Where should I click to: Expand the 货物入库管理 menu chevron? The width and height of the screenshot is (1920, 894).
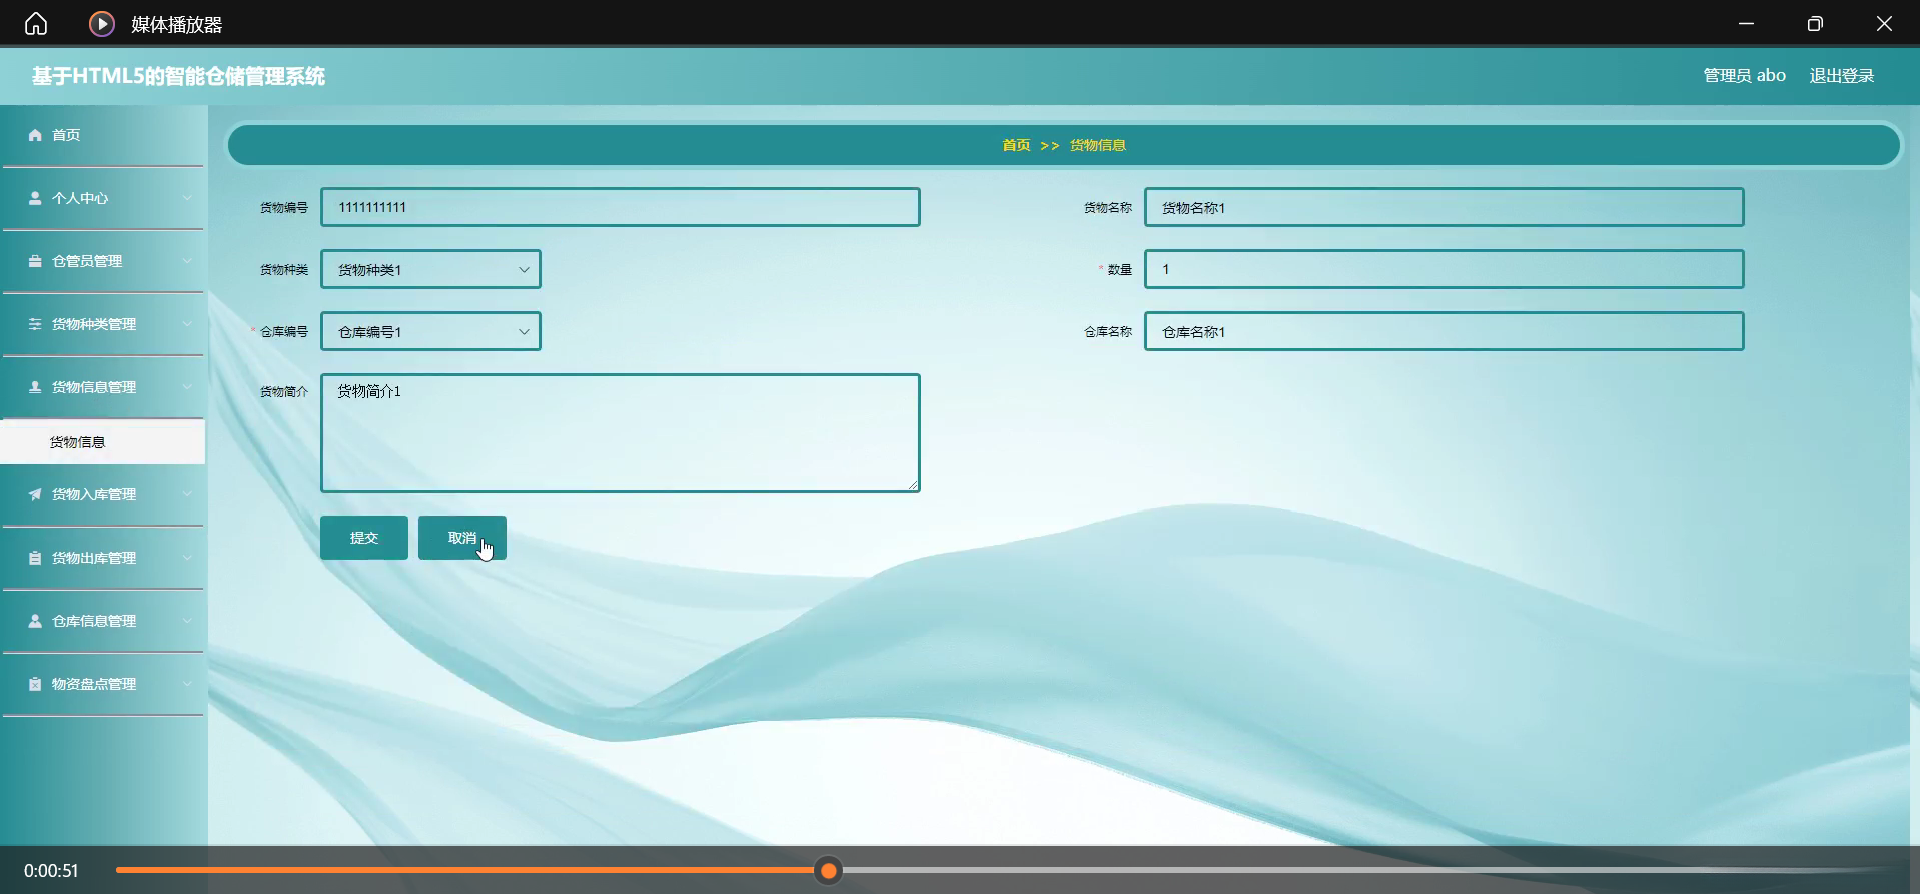coord(187,494)
